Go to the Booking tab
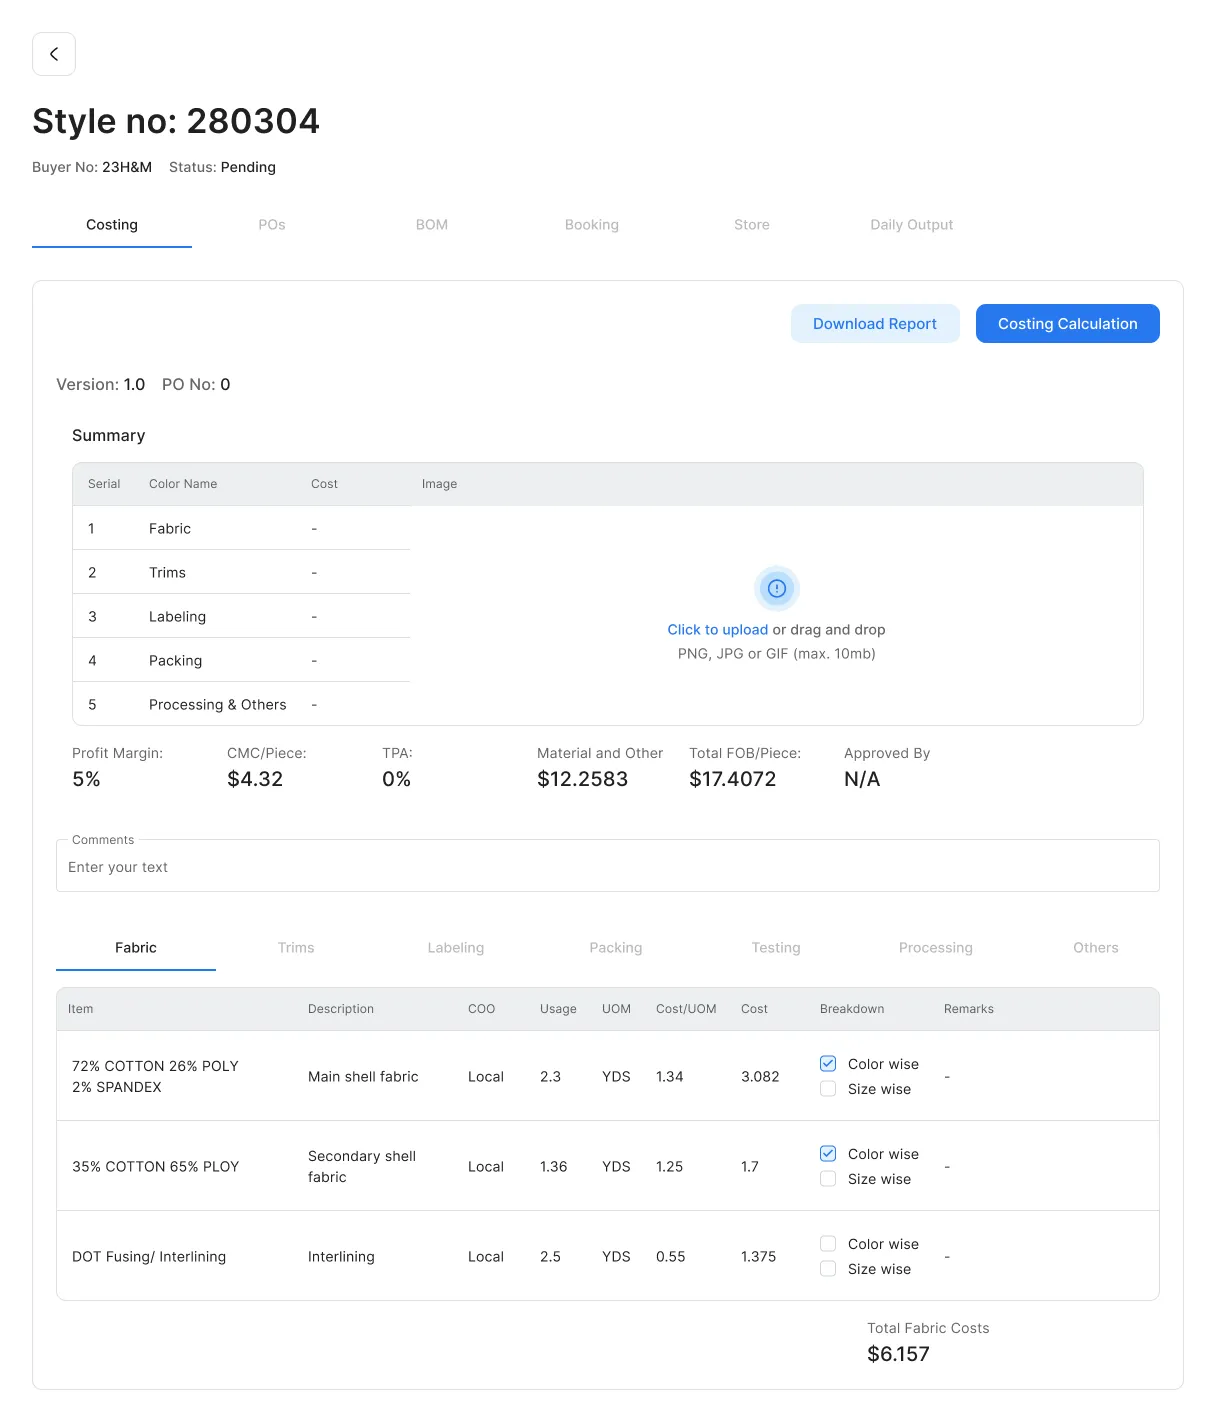Image resolution: width=1216 pixels, height=1422 pixels. (592, 225)
